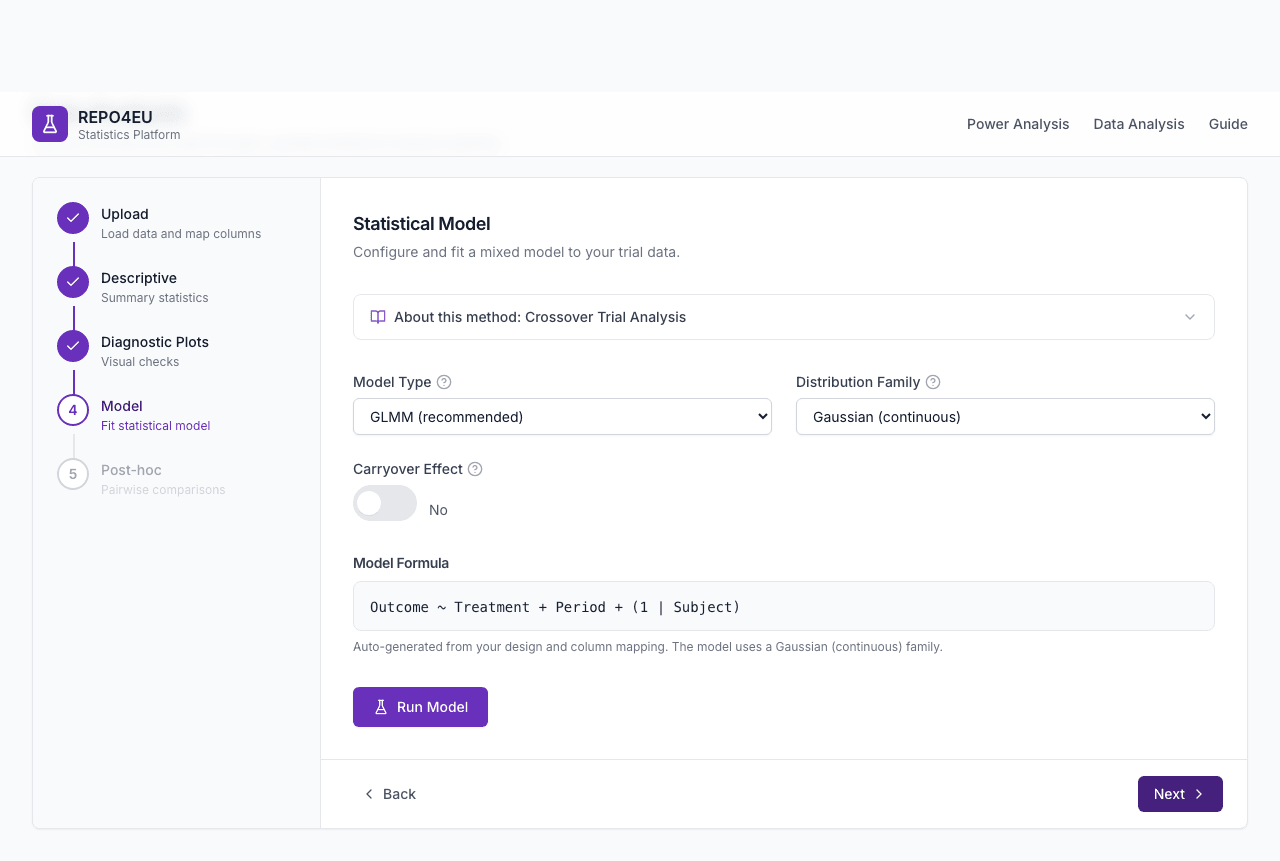
Task: Click 'Load data and map columns' text
Action: click(x=181, y=234)
